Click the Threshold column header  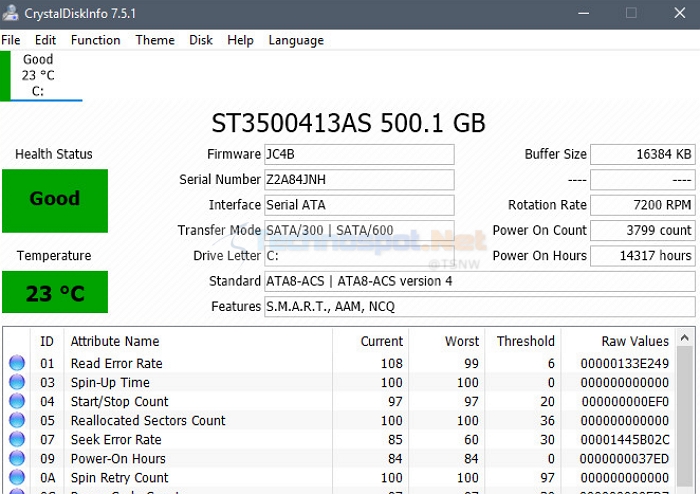[523, 341]
